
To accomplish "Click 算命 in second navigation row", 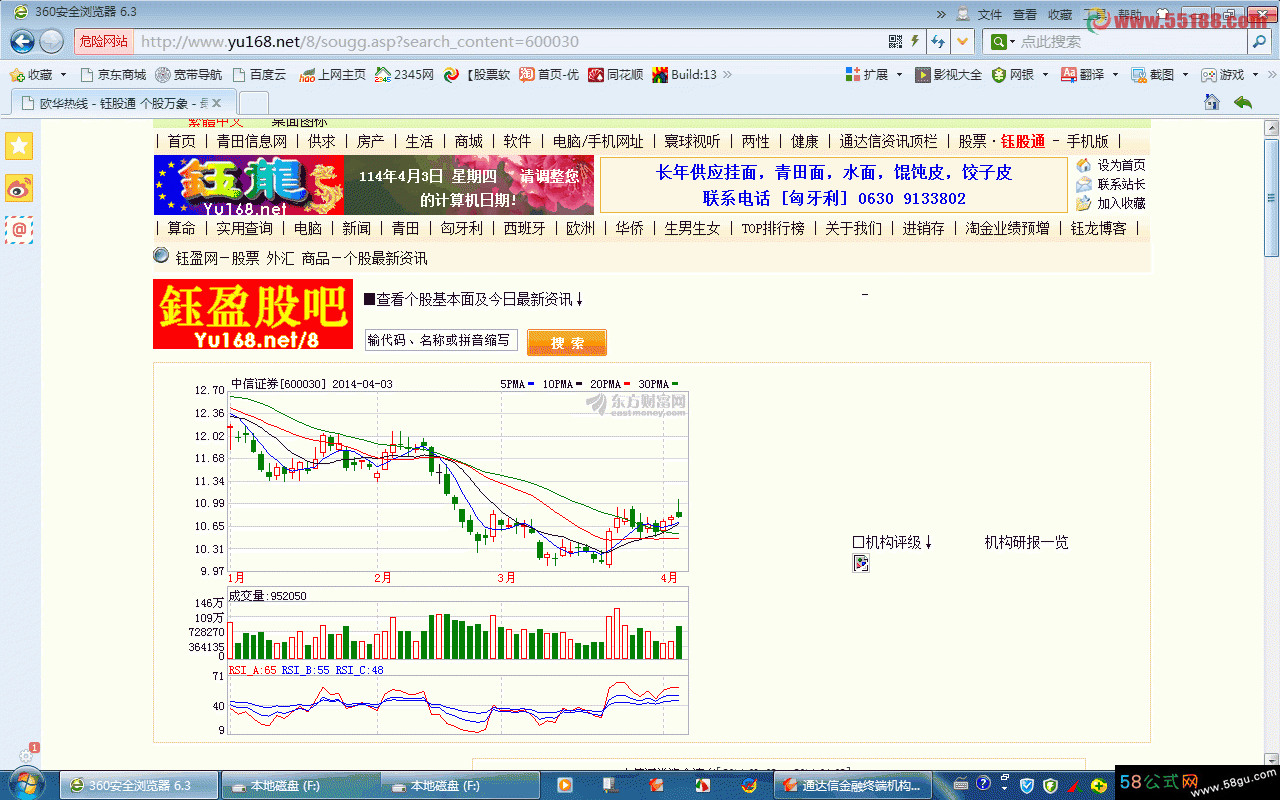I will pyautogui.click(x=182, y=228).
